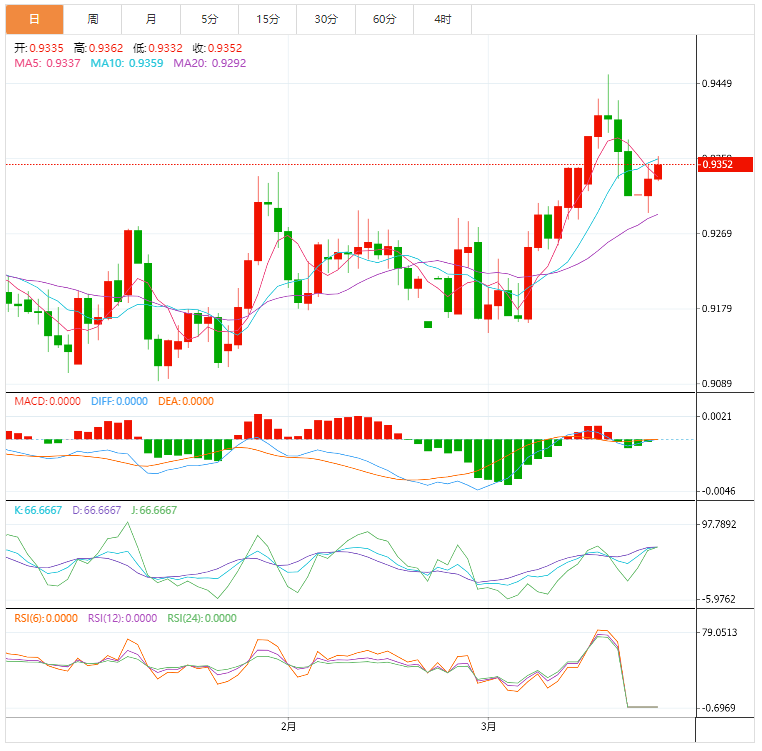762x751 pixels.
Task: Select the 60分 timeframe tab
Action: coord(384,19)
